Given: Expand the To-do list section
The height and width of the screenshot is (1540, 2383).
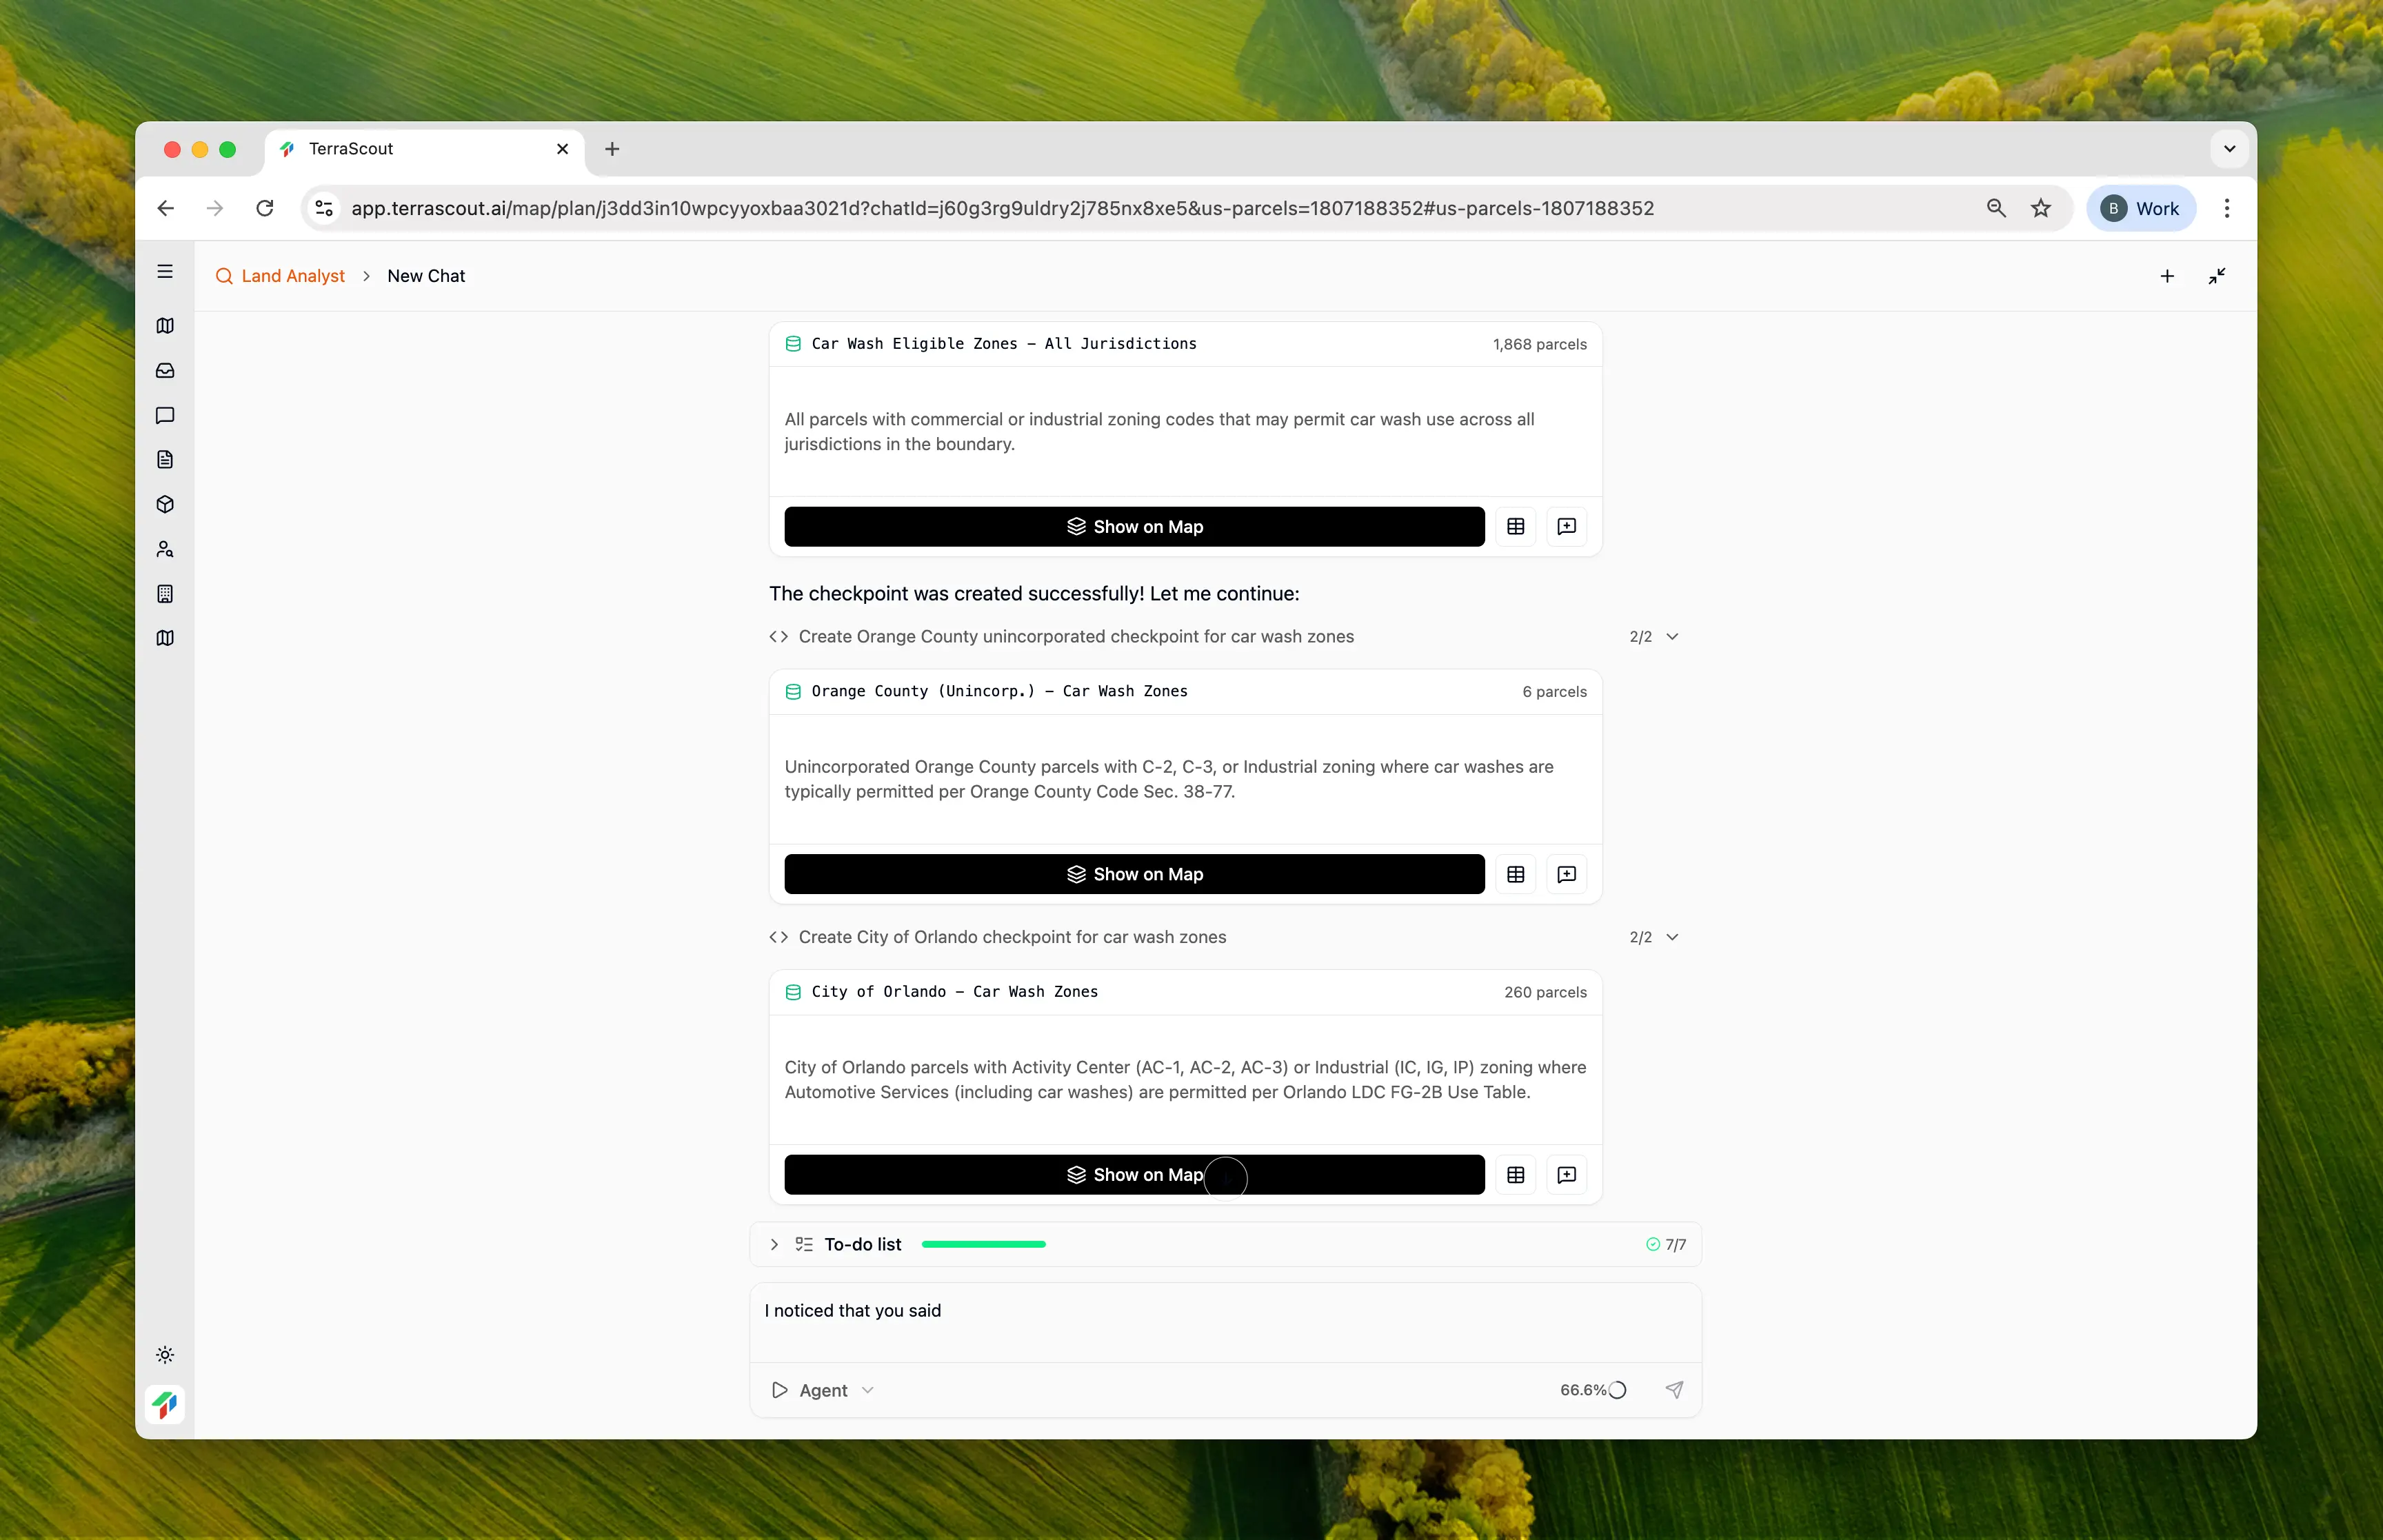Looking at the screenshot, I should pyautogui.click(x=774, y=1244).
